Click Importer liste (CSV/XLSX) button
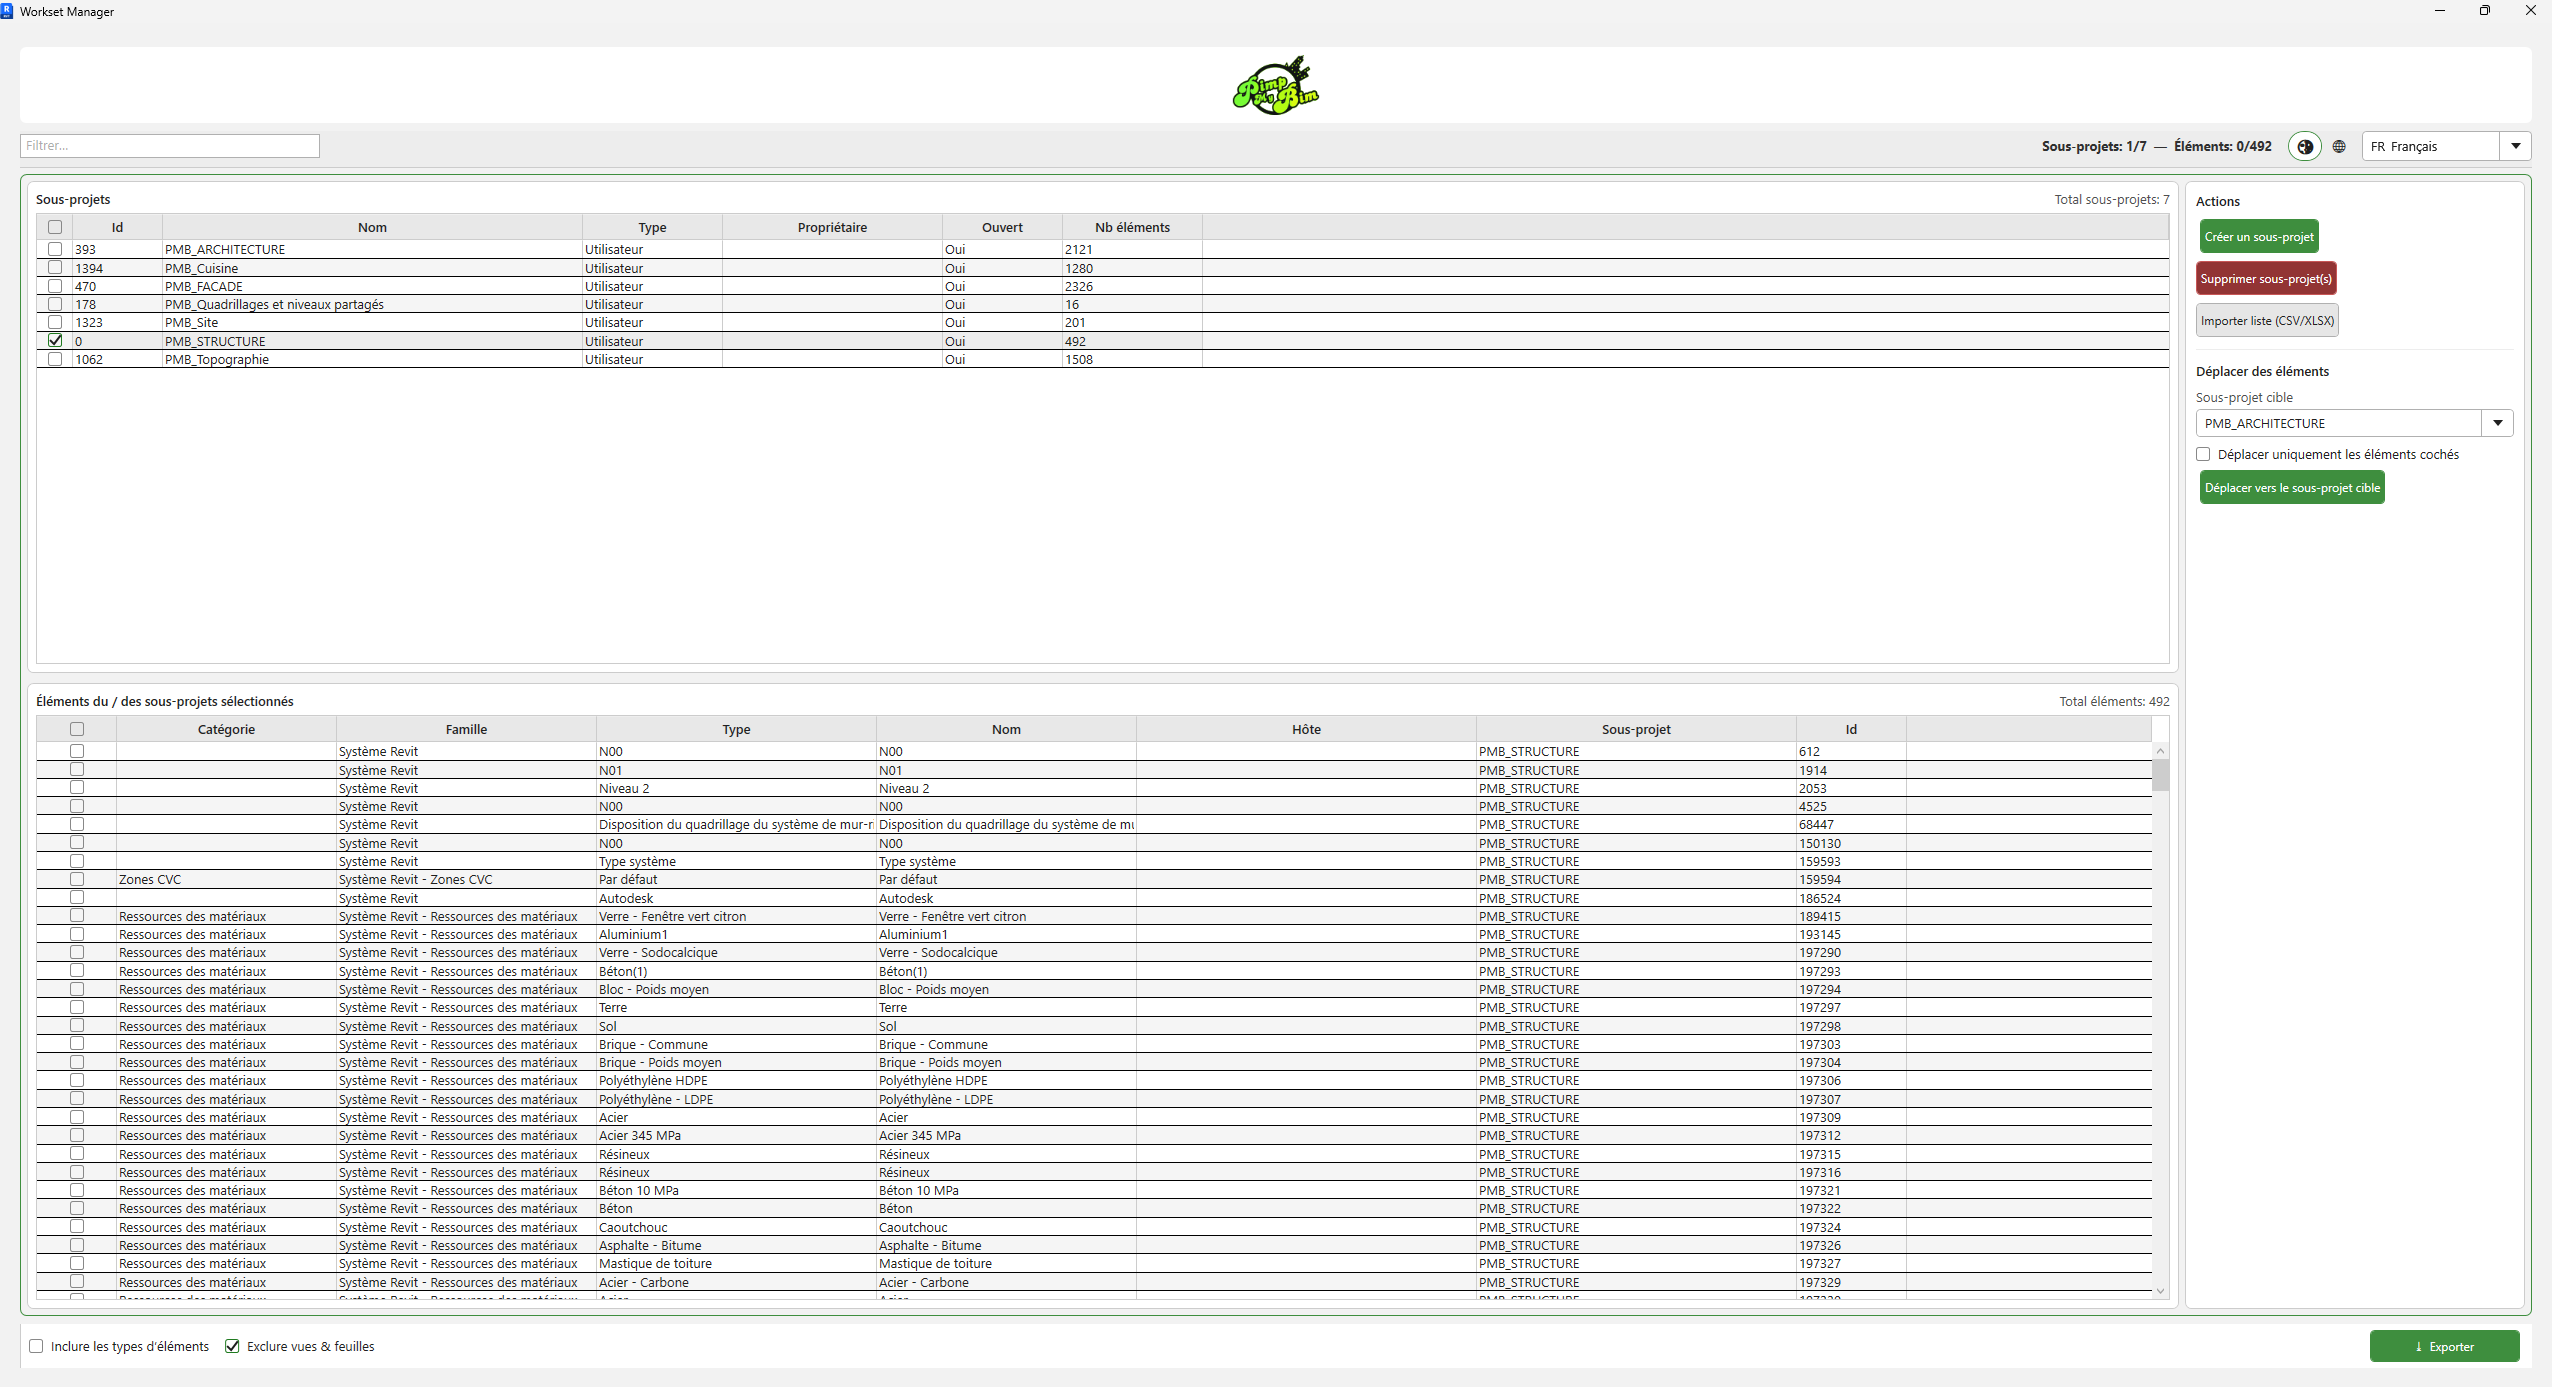The image size is (2552, 1387). (x=2267, y=321)
